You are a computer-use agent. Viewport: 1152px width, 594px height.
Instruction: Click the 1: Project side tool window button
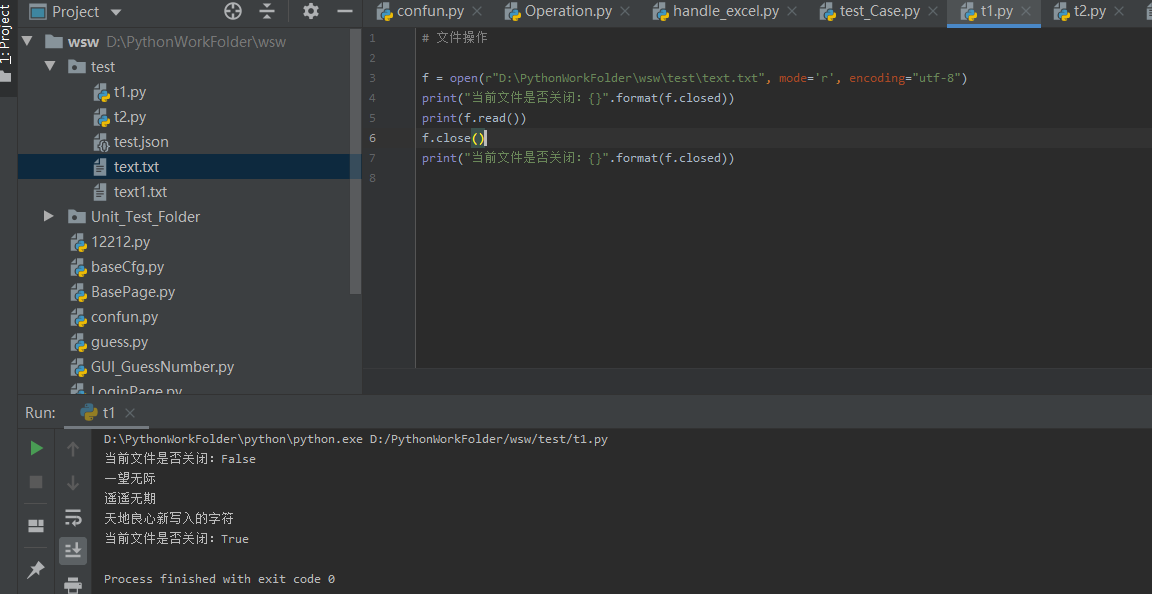(x=7, y=44)
